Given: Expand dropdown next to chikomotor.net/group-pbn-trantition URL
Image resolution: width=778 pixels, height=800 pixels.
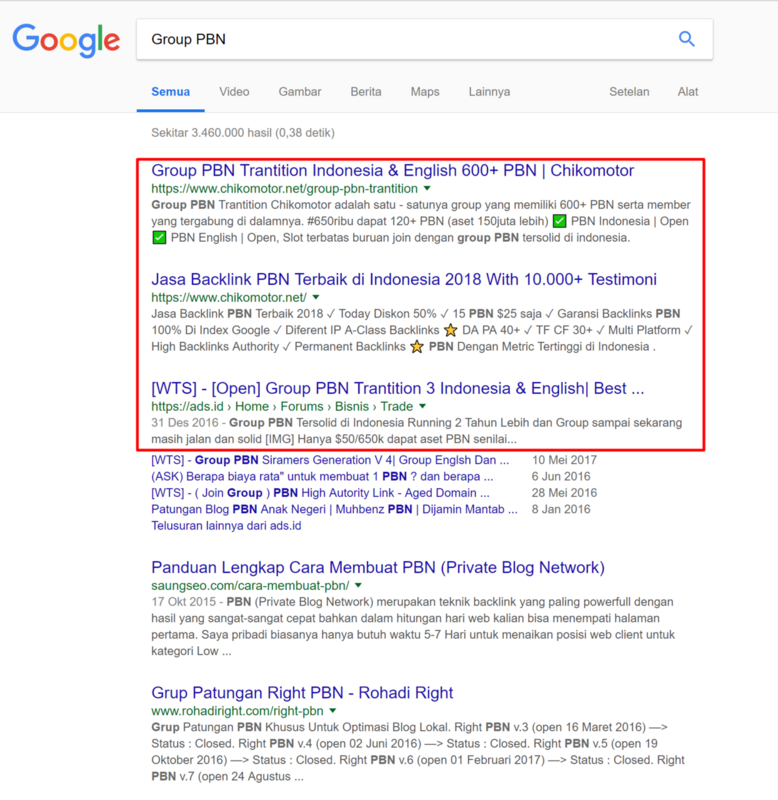Looking at the screenshot, I should (427, 188).
